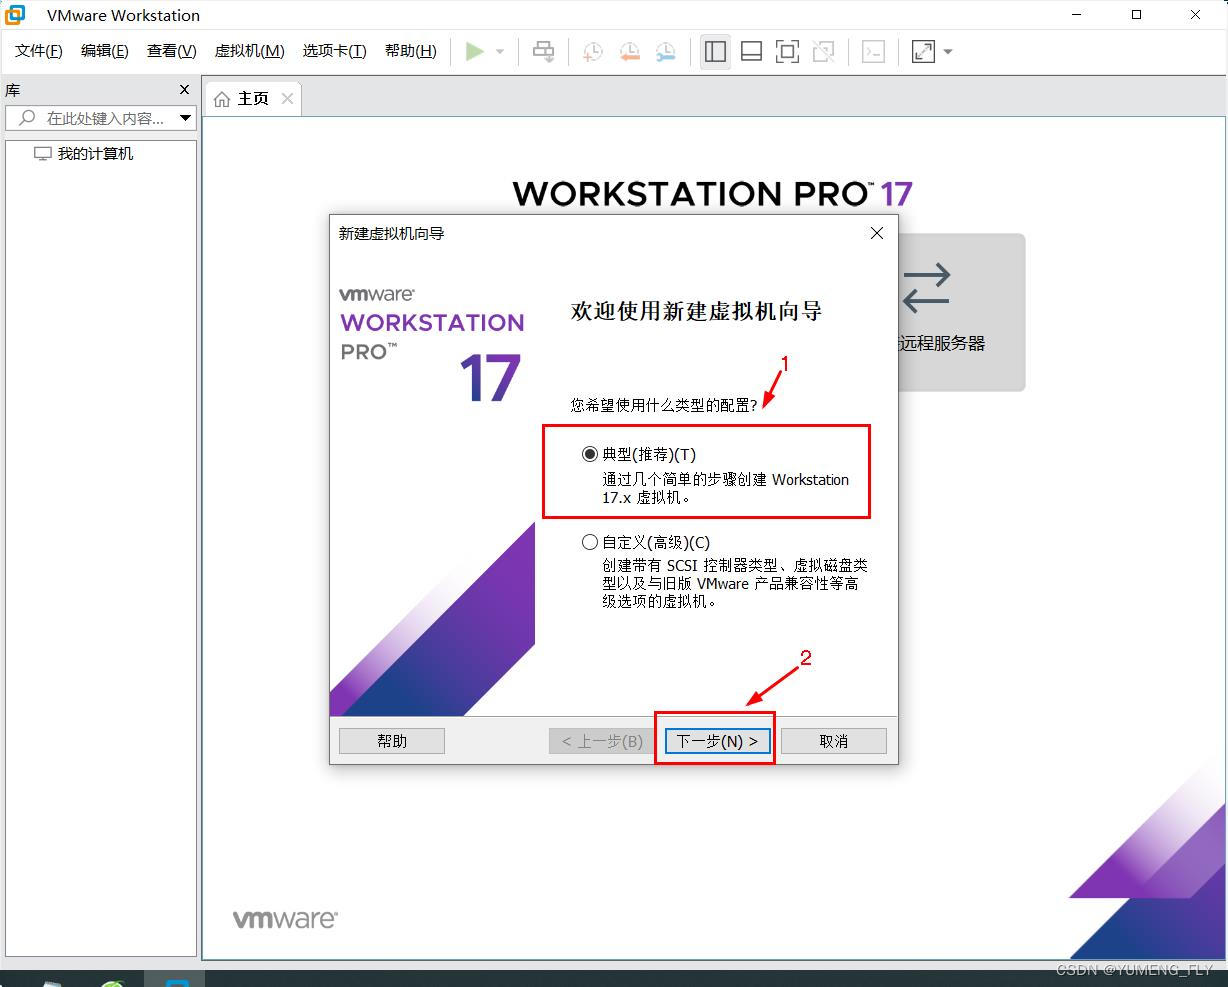Switch to the 主页 tab

(x=252, y=98)
